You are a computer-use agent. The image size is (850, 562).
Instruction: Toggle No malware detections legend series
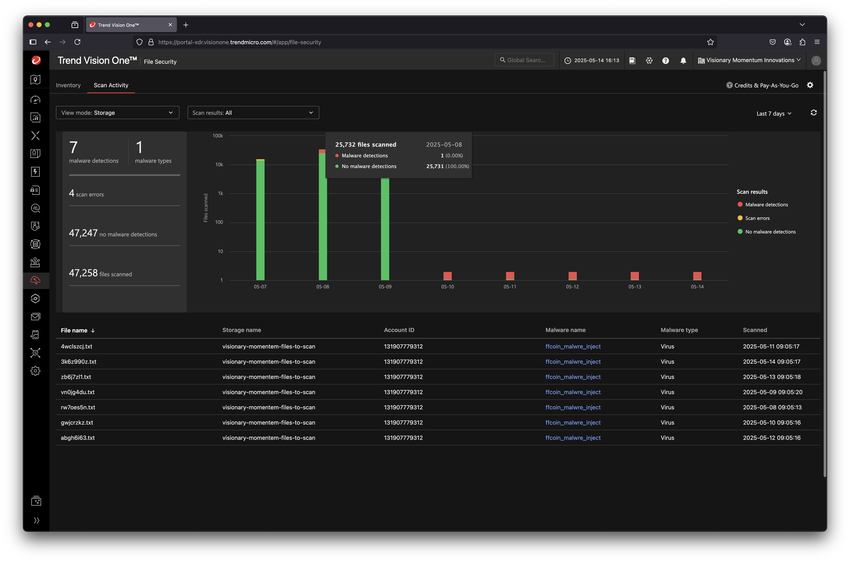click(x=767, y=232)
